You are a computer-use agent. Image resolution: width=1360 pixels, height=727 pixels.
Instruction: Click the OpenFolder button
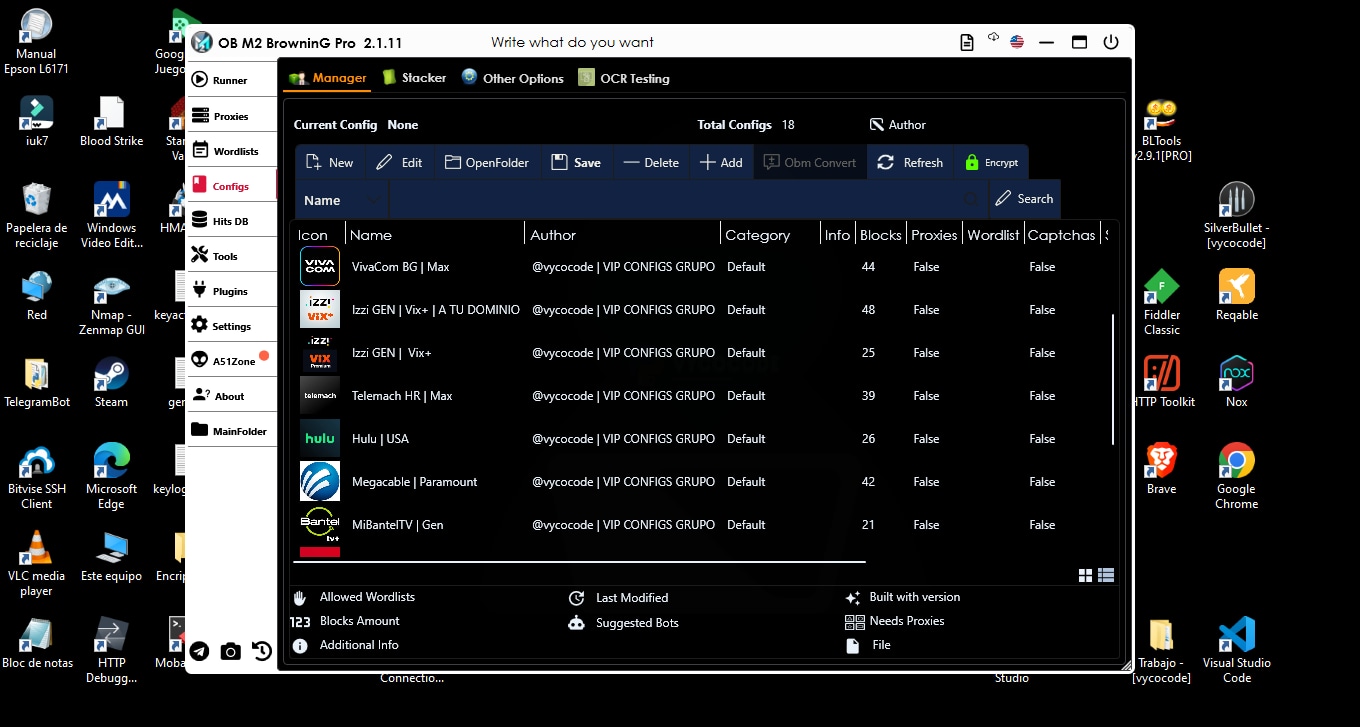click(x=487, y=162)
